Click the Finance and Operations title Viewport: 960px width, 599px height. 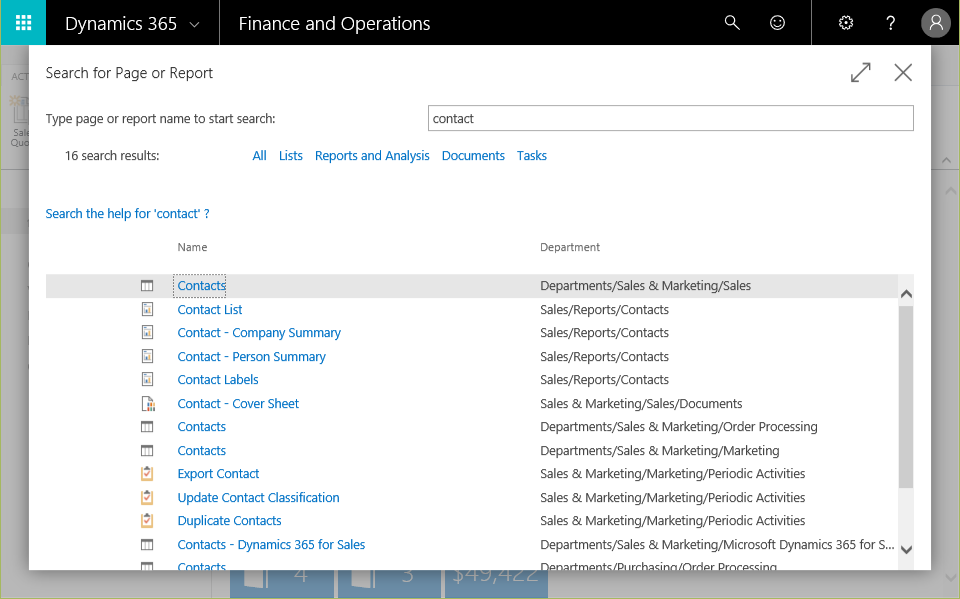(334, 23)
